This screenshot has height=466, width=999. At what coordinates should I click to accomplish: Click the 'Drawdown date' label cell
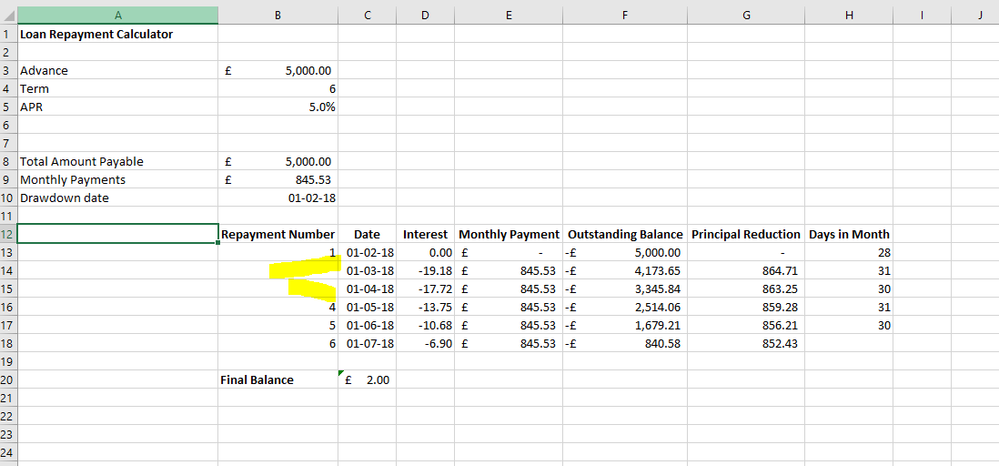coord(118,198)
